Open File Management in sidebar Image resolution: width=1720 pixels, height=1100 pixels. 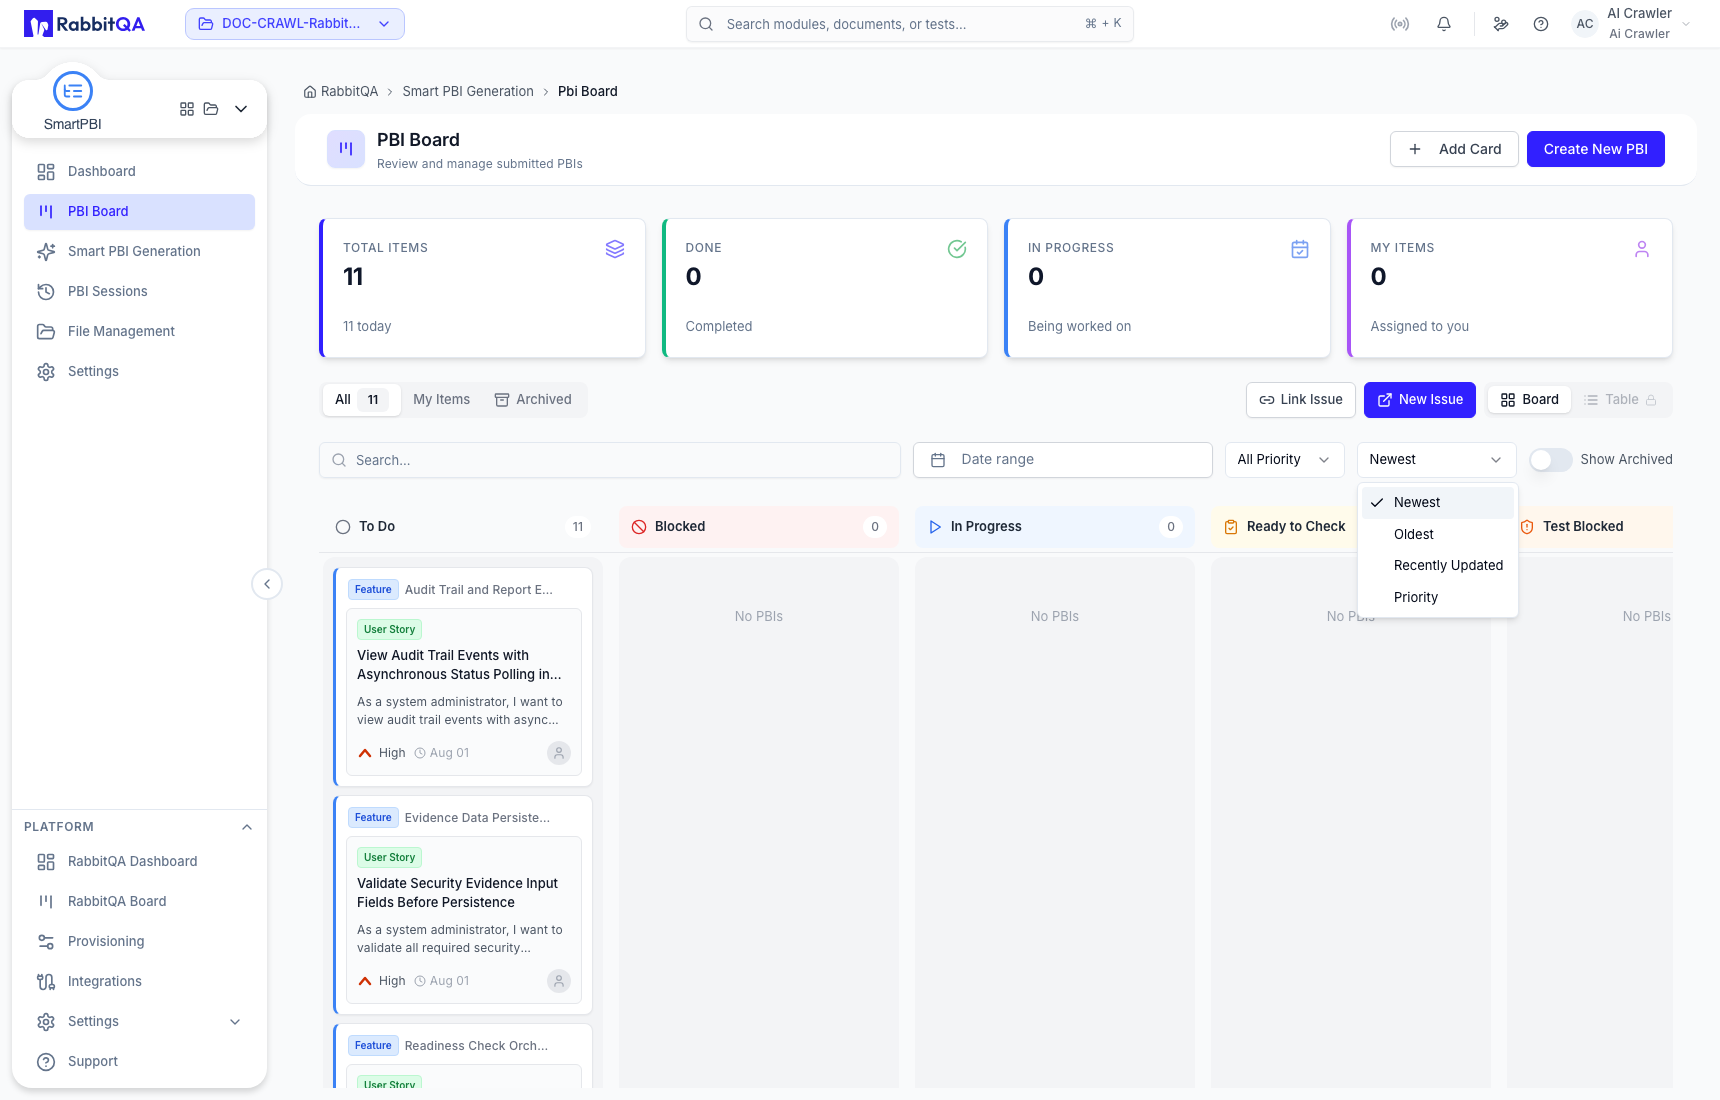tap(139, 332)
